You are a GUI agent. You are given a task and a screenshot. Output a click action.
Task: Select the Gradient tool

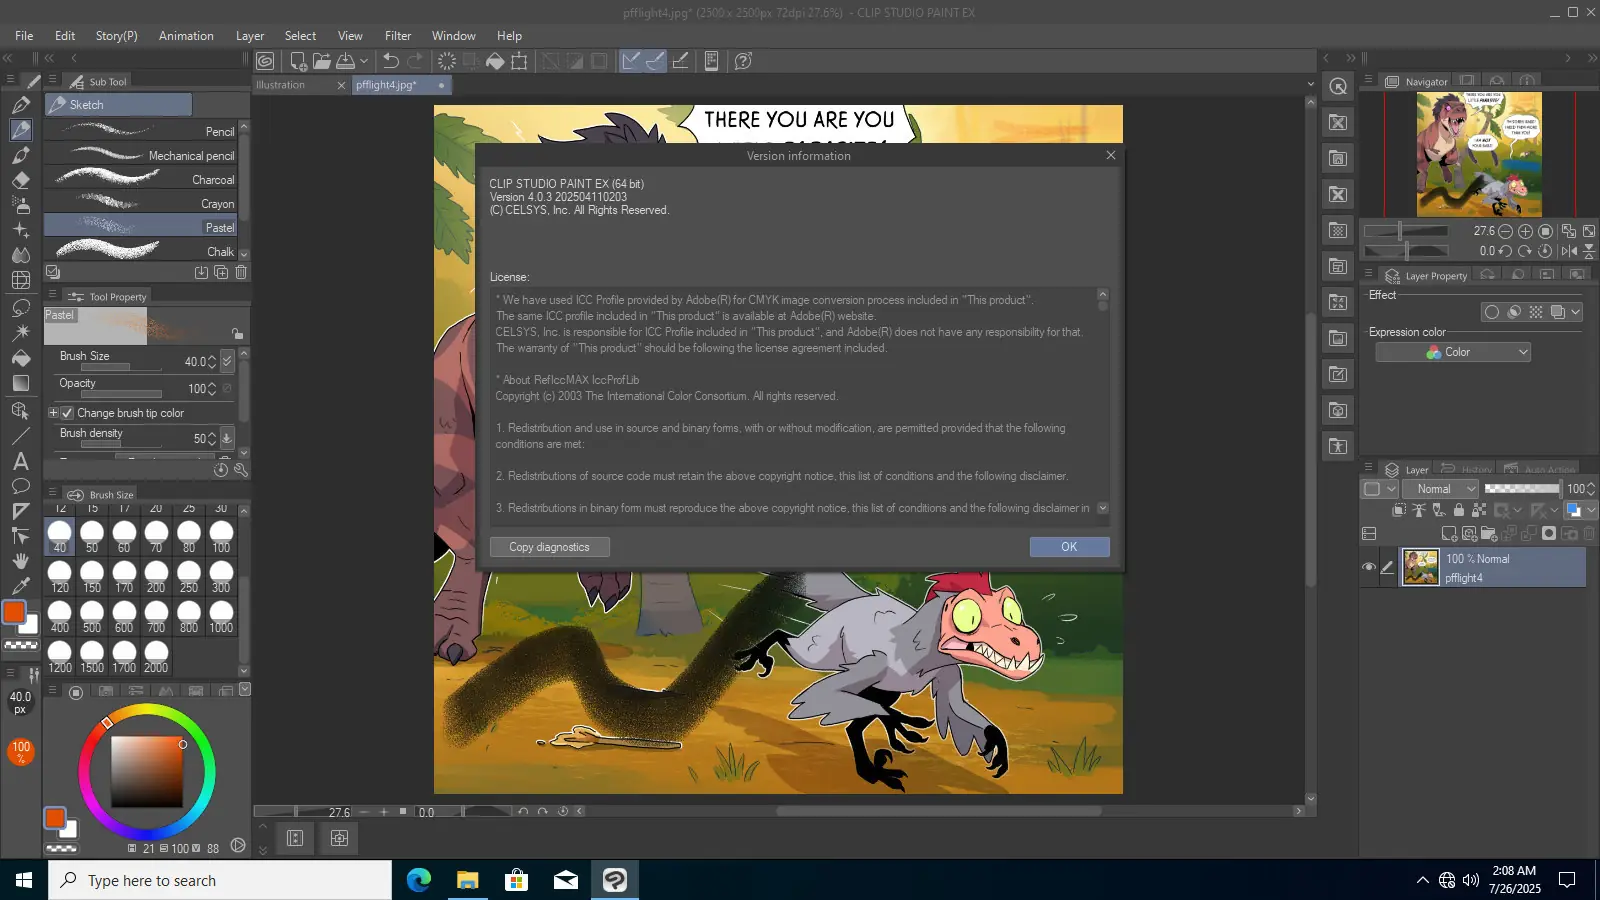click(20, 383)
